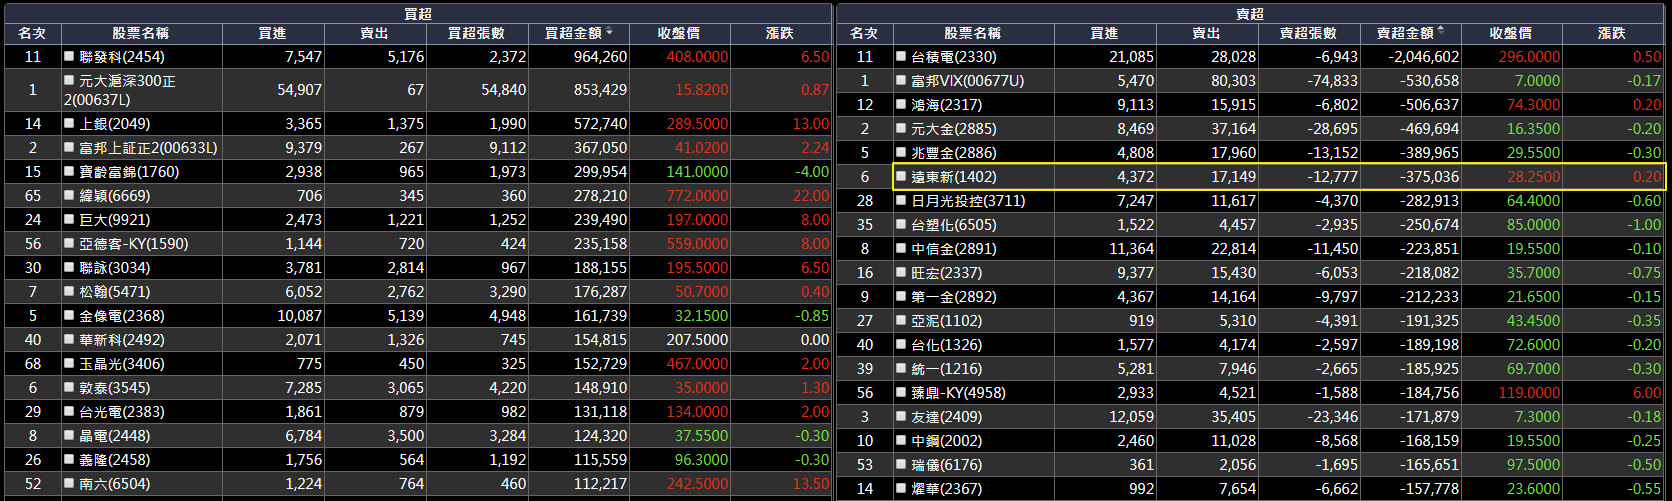
Task: Select stock name 日月光投控(3711)
Action: 968,201
